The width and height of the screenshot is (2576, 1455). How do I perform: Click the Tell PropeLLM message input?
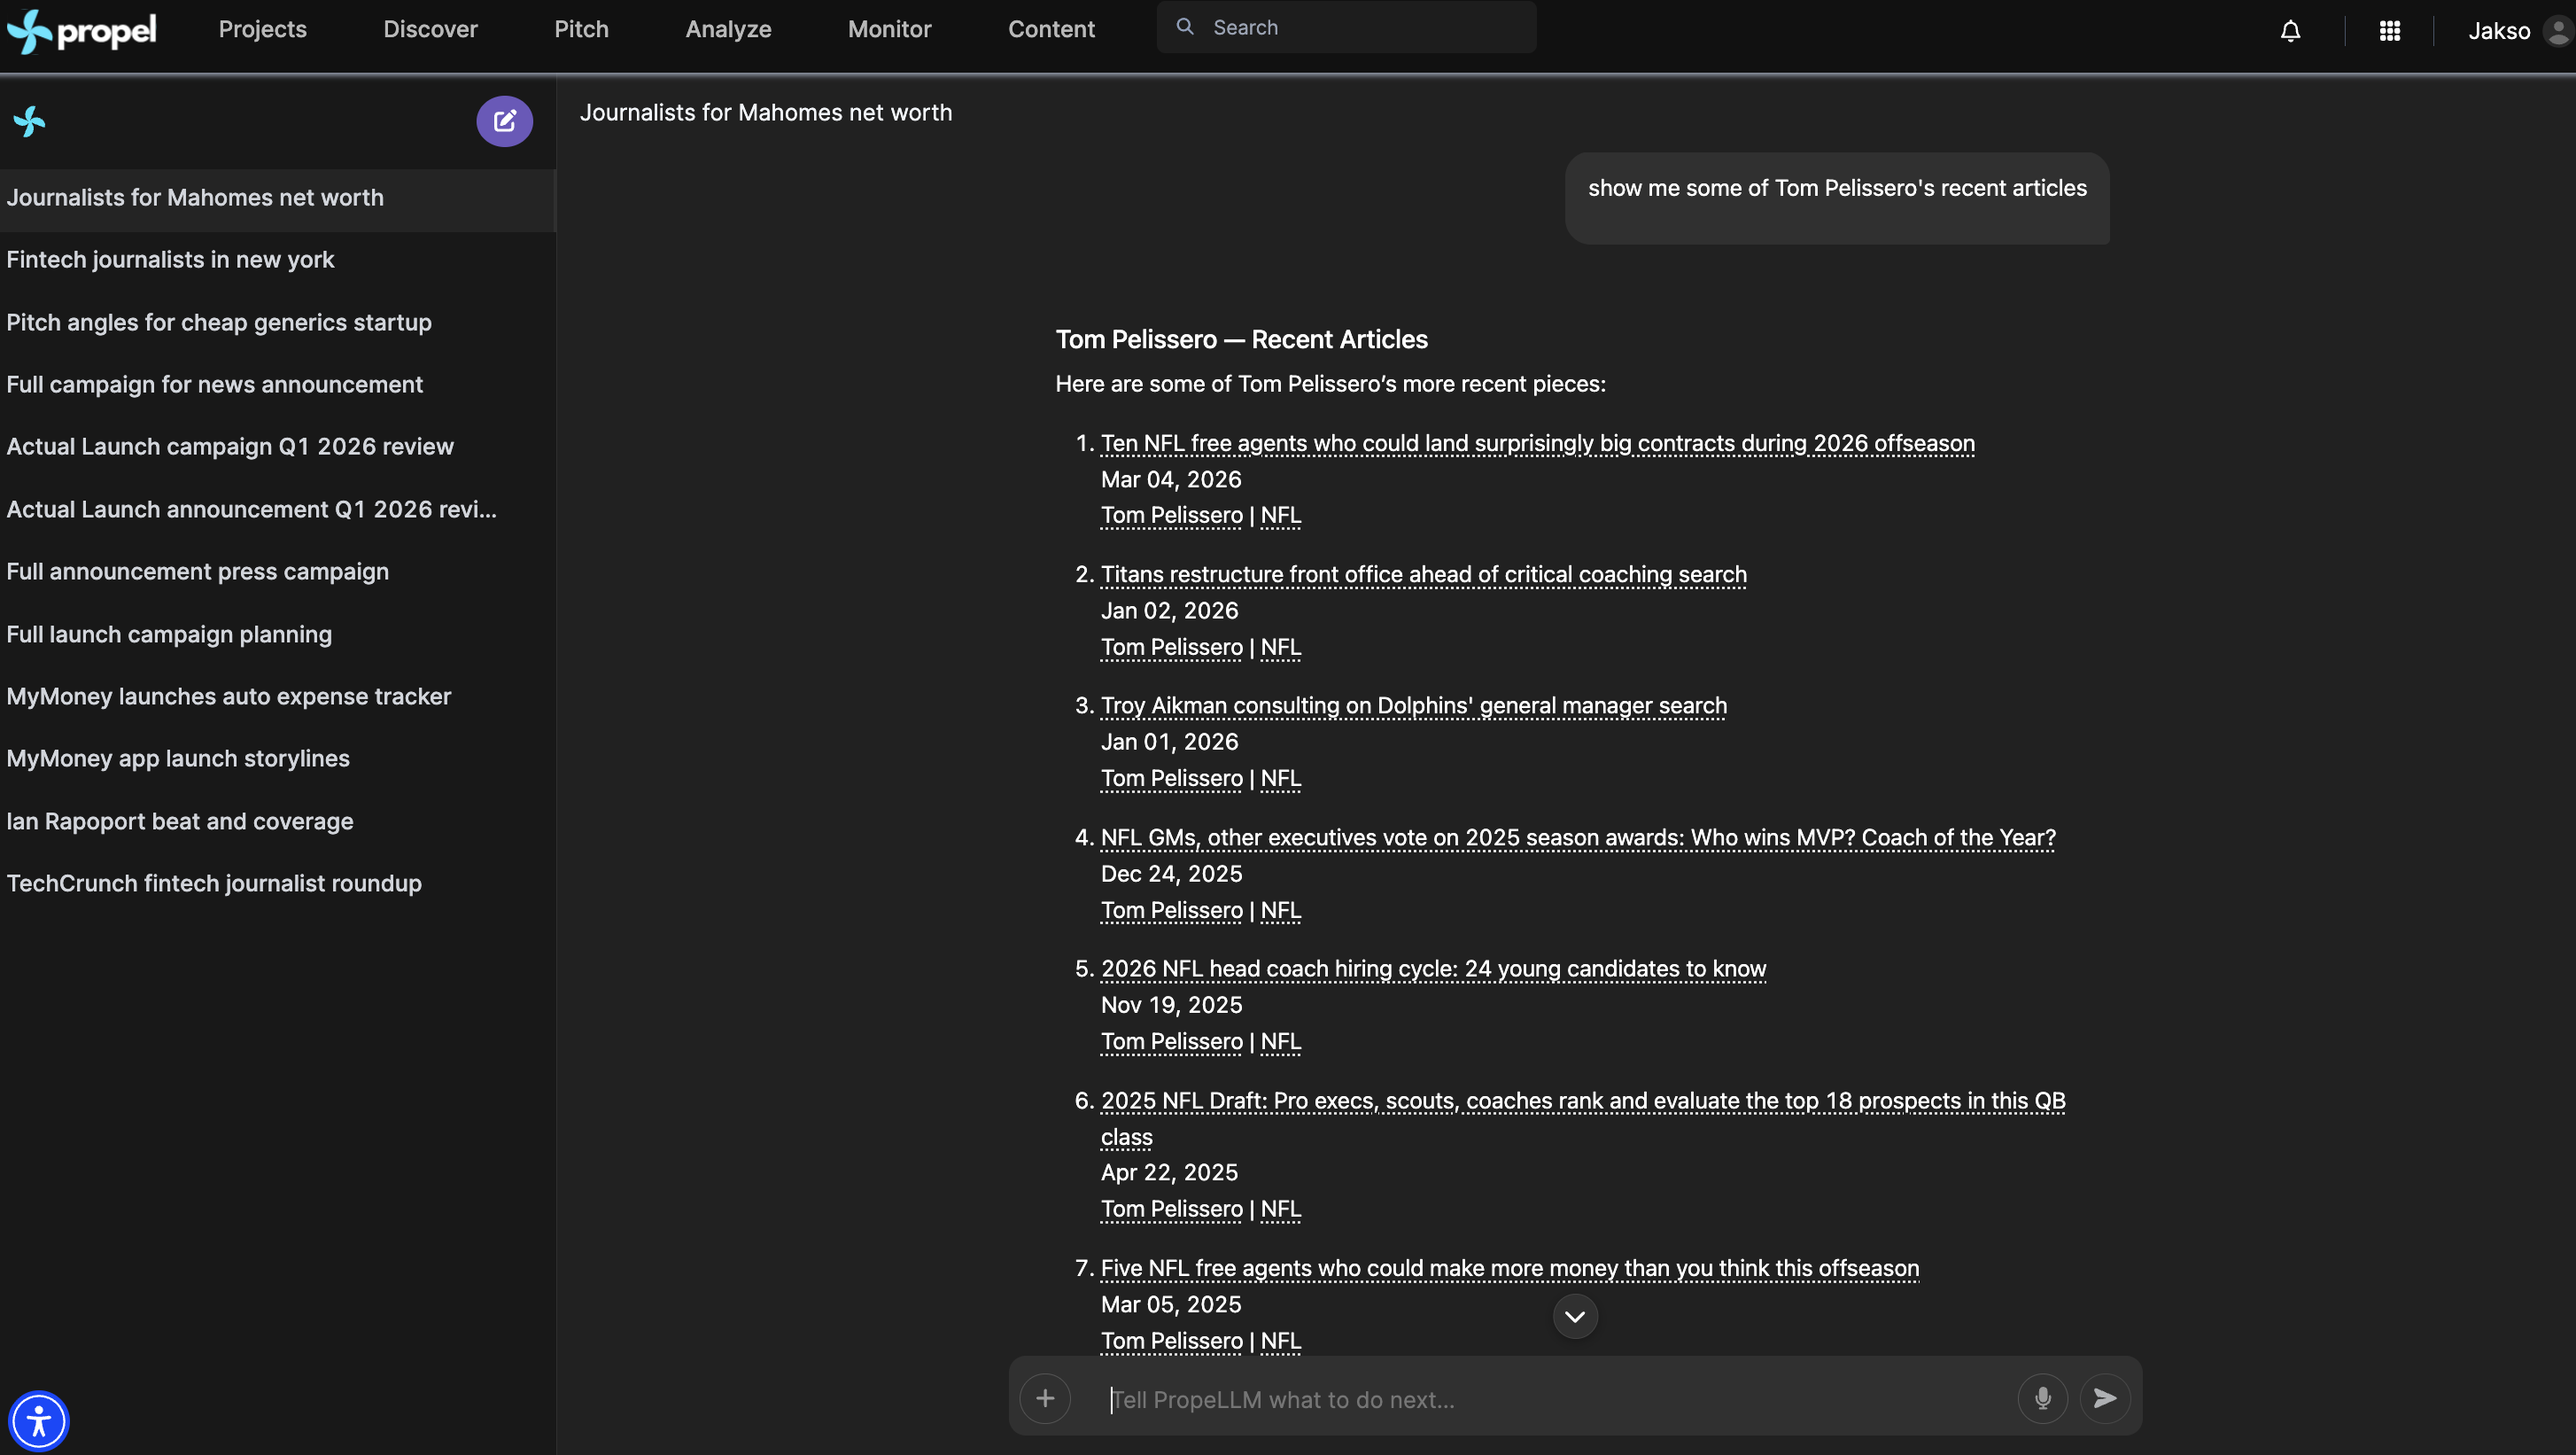(1550, 1399)
